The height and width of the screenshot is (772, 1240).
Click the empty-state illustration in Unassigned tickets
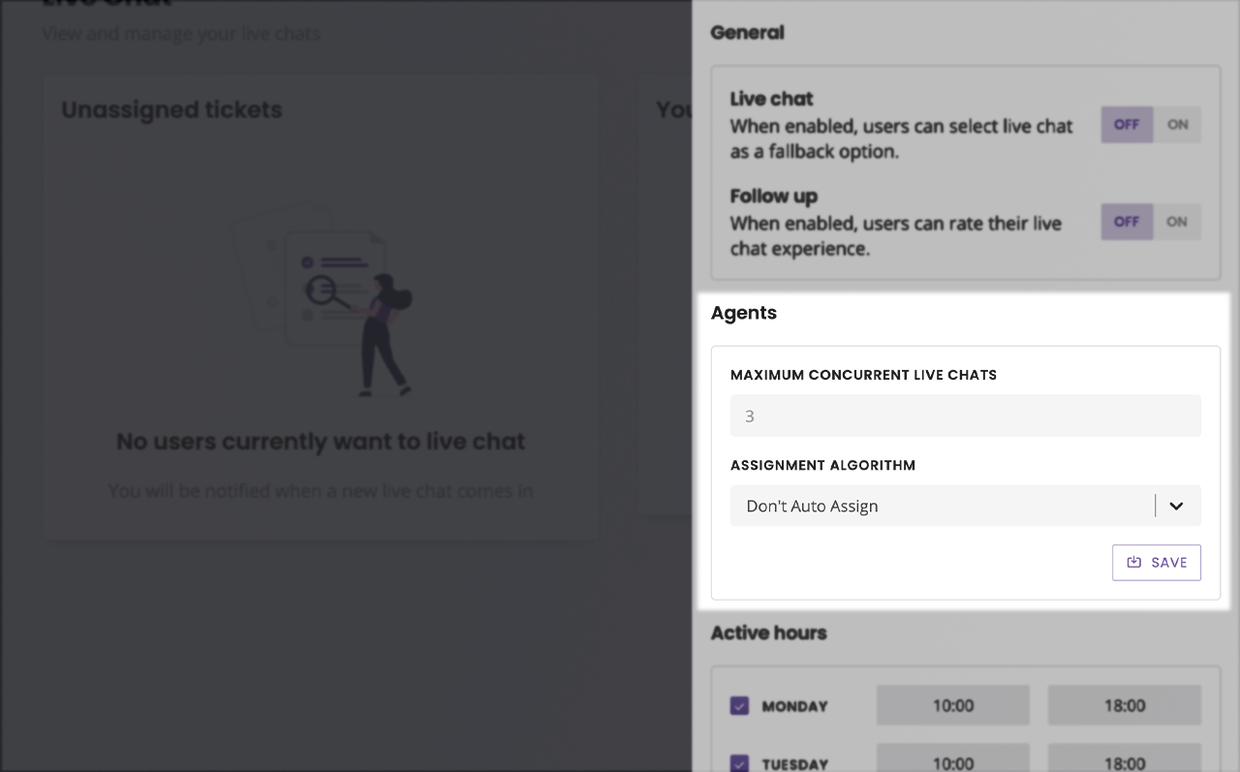pos(322,300)
